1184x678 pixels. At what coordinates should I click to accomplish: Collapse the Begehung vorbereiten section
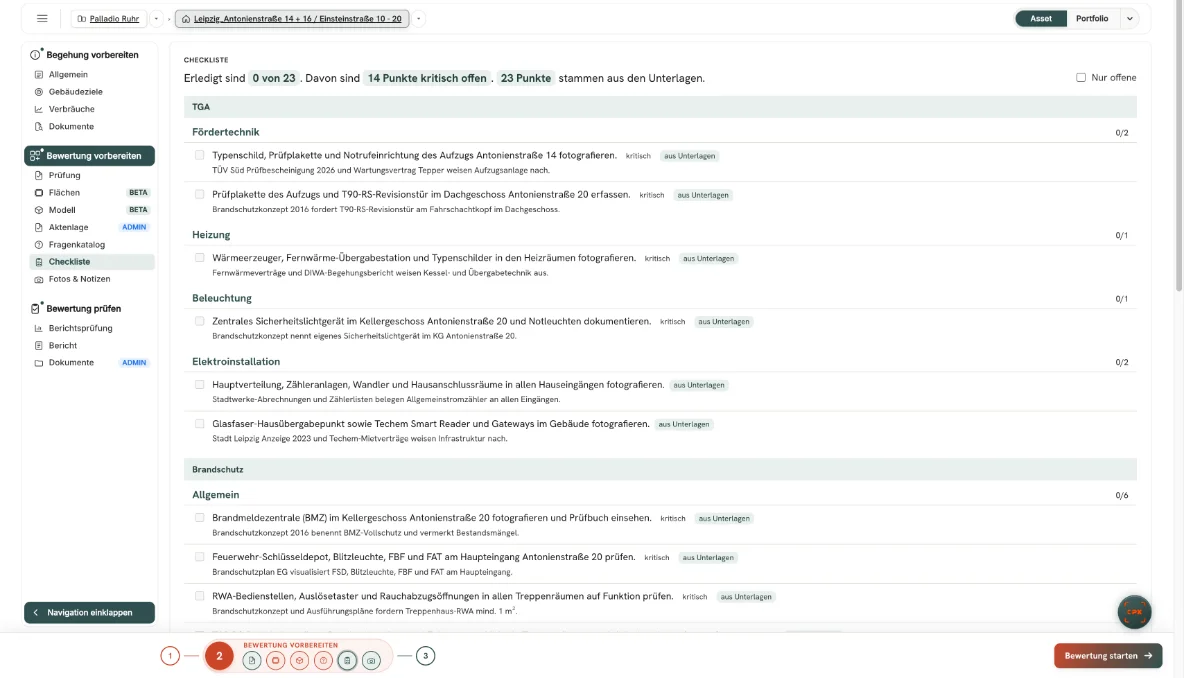coord(89,54)
